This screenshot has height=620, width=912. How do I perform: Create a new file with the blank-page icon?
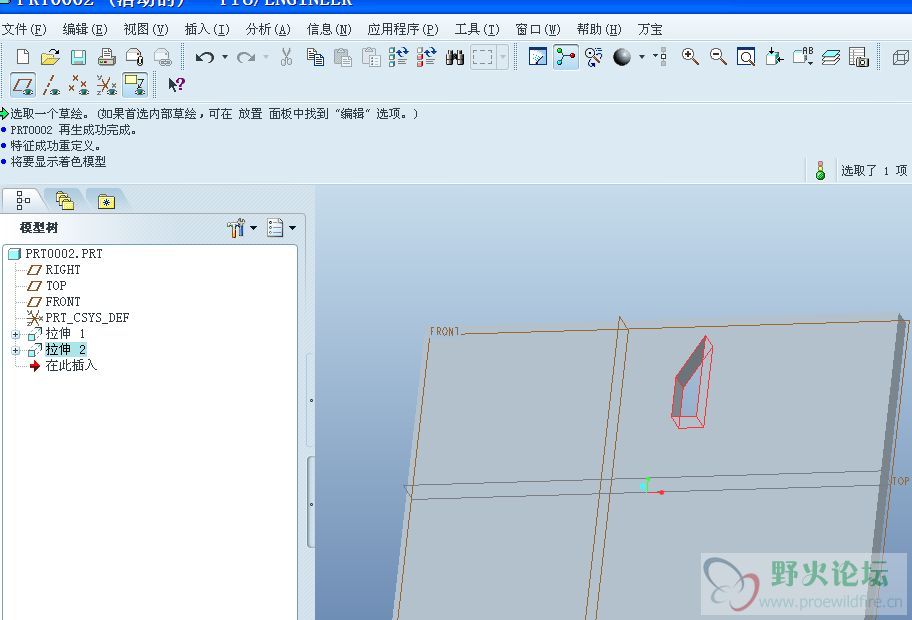click(23, 57)
